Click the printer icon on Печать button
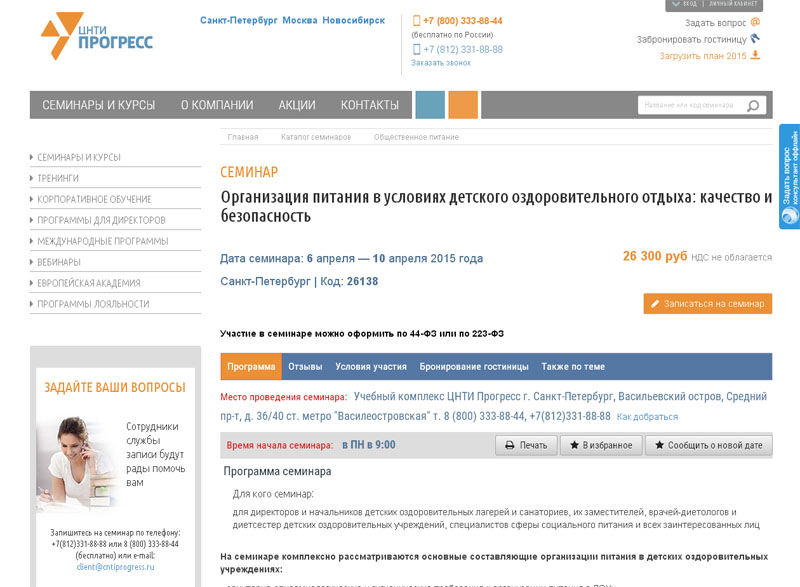This screenshot has height=587, width=800. tap(510, 445)
